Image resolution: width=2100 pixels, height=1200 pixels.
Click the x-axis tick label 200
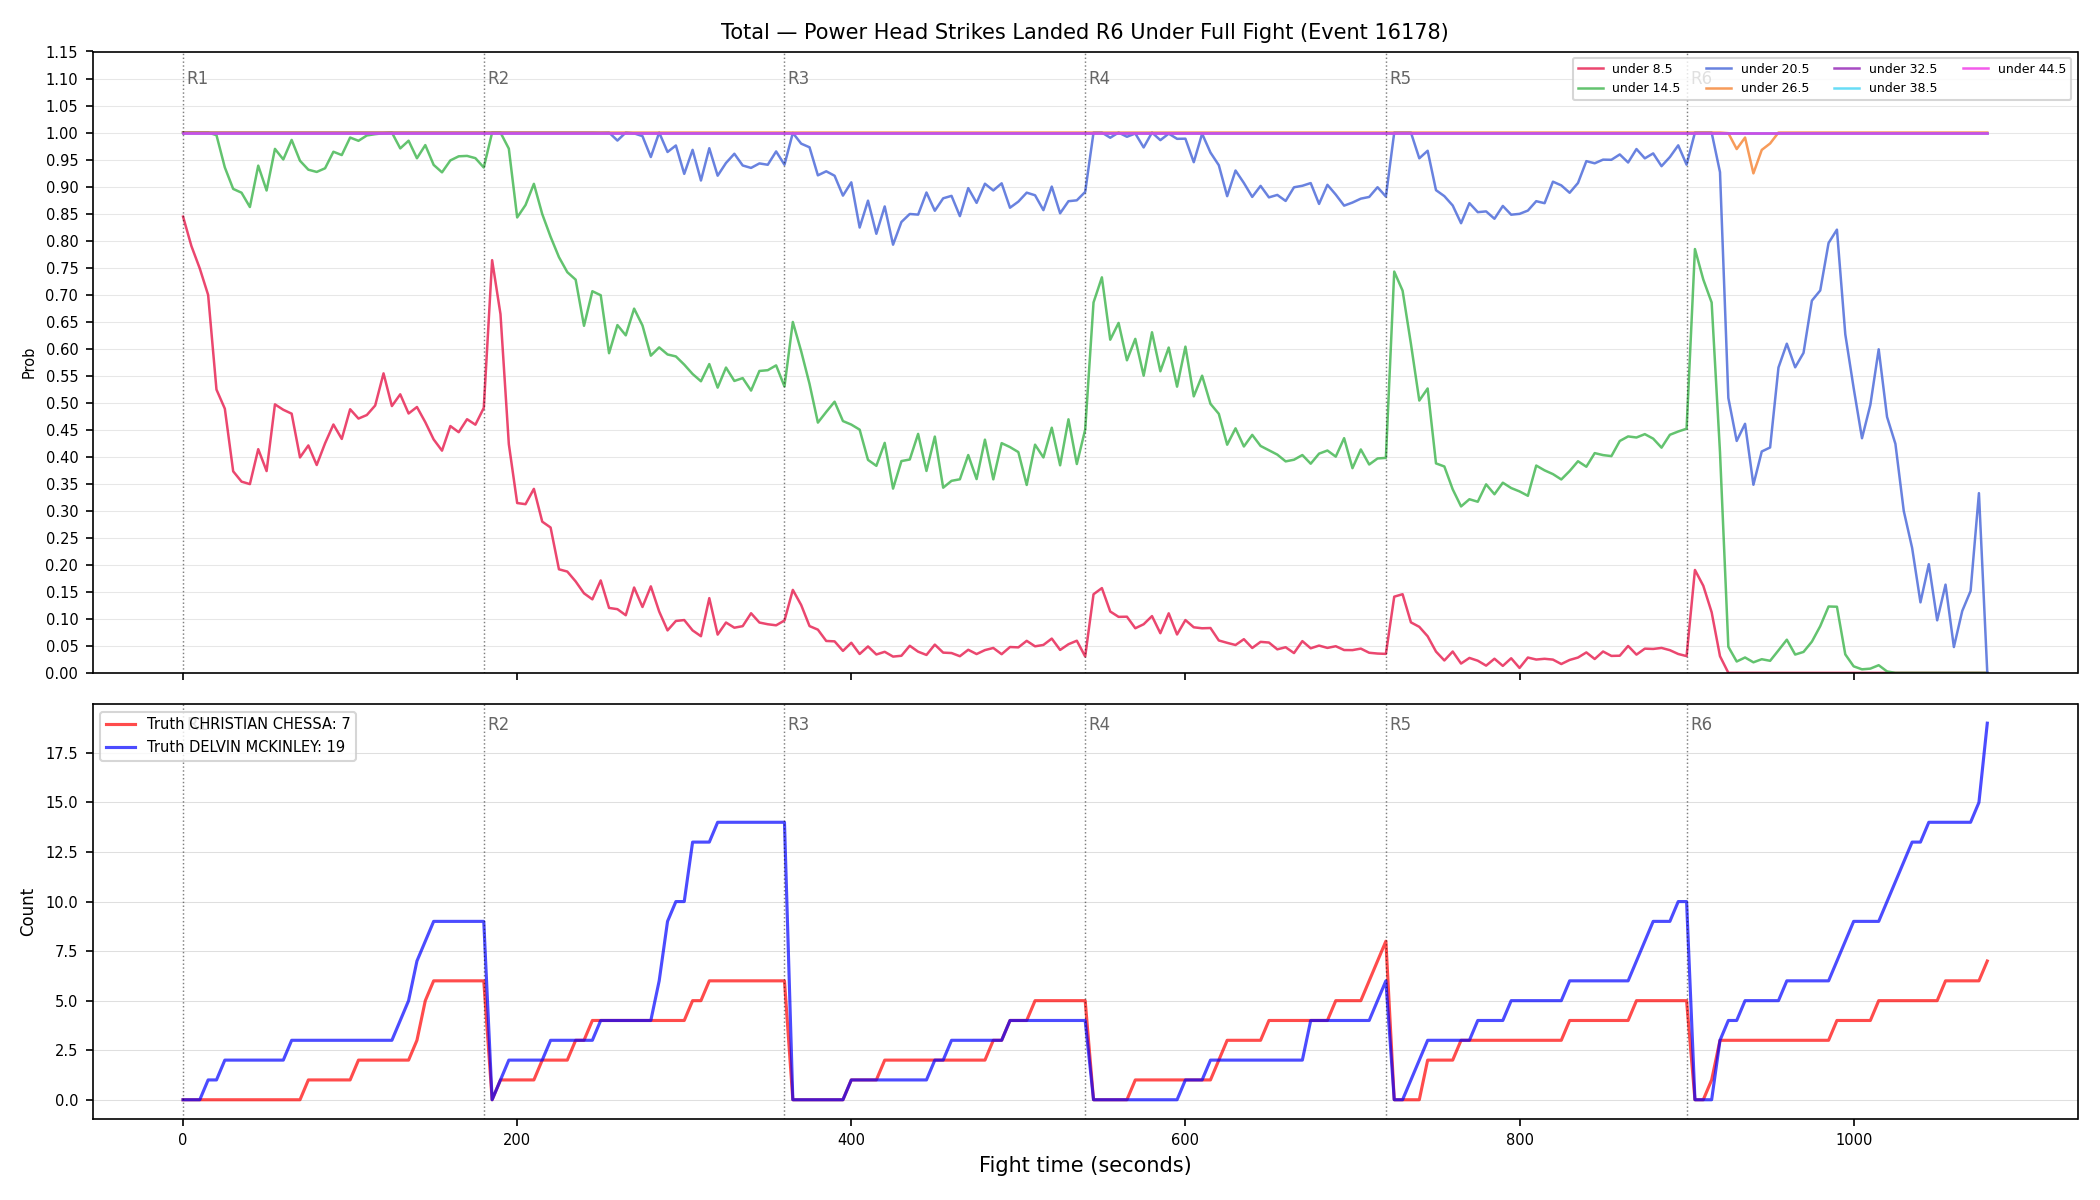(517, 1139)
